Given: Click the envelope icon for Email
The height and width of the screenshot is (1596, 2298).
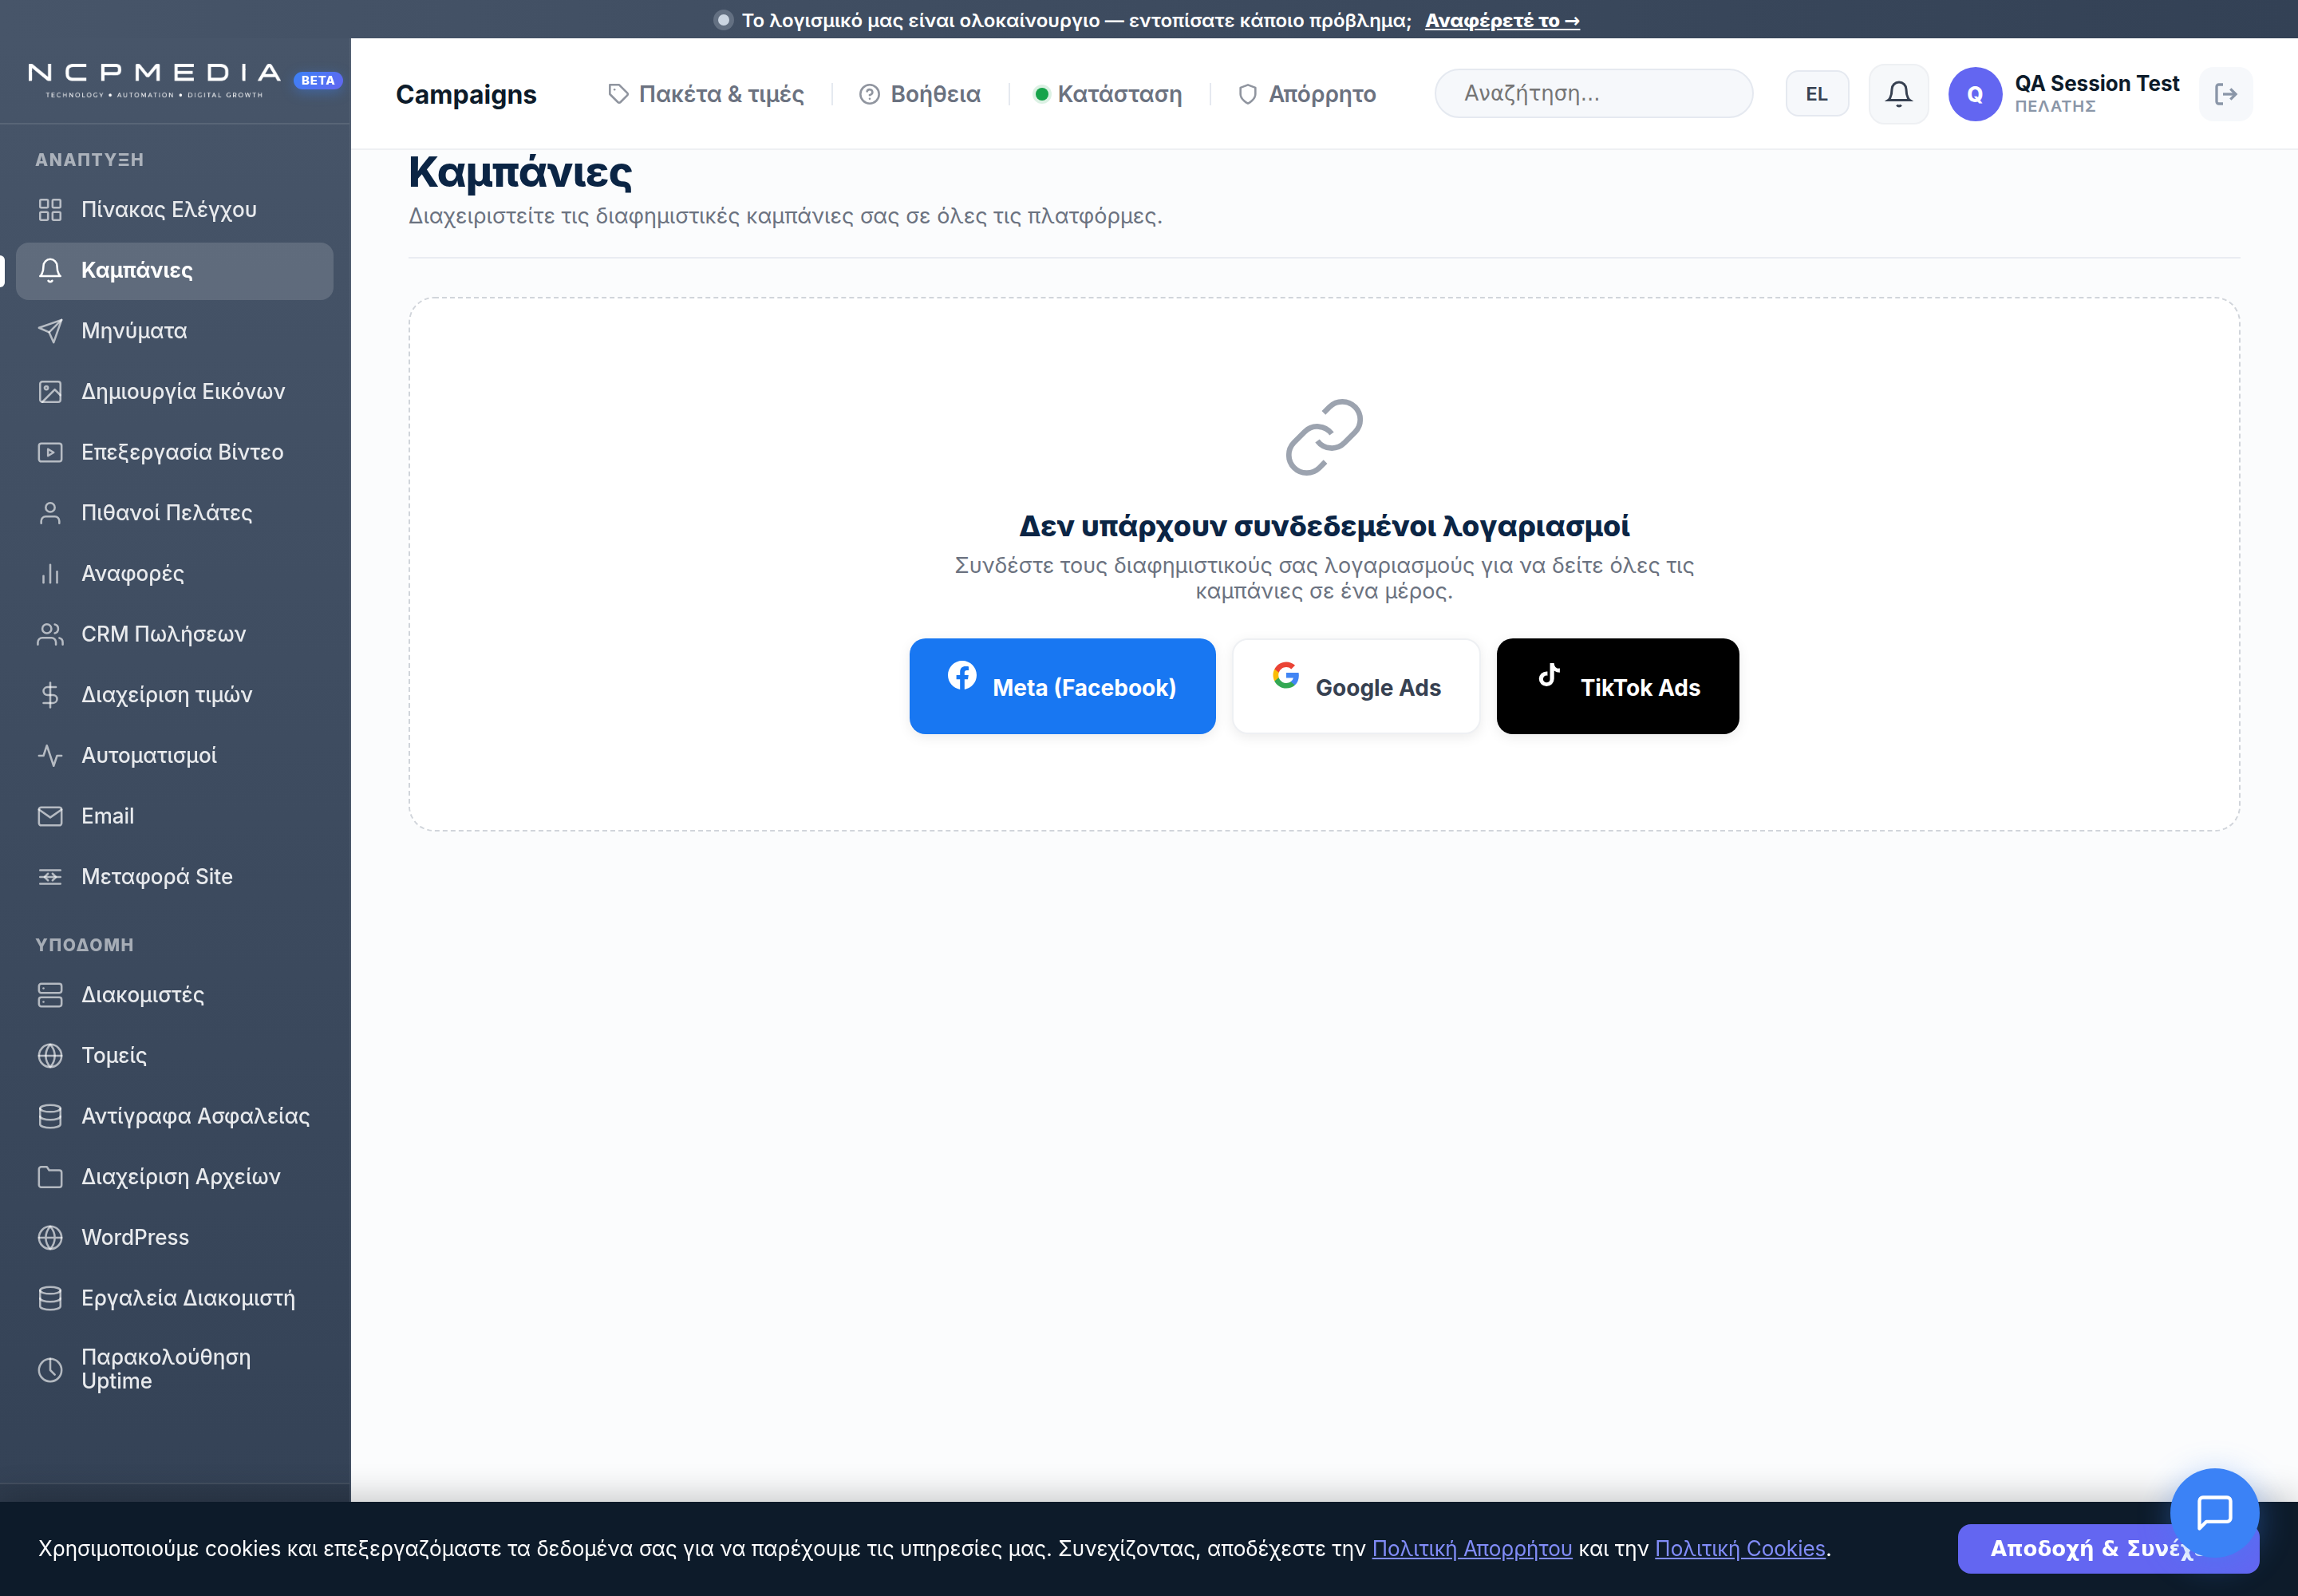Looking at the screenshot, I should [x=50, y=816].
